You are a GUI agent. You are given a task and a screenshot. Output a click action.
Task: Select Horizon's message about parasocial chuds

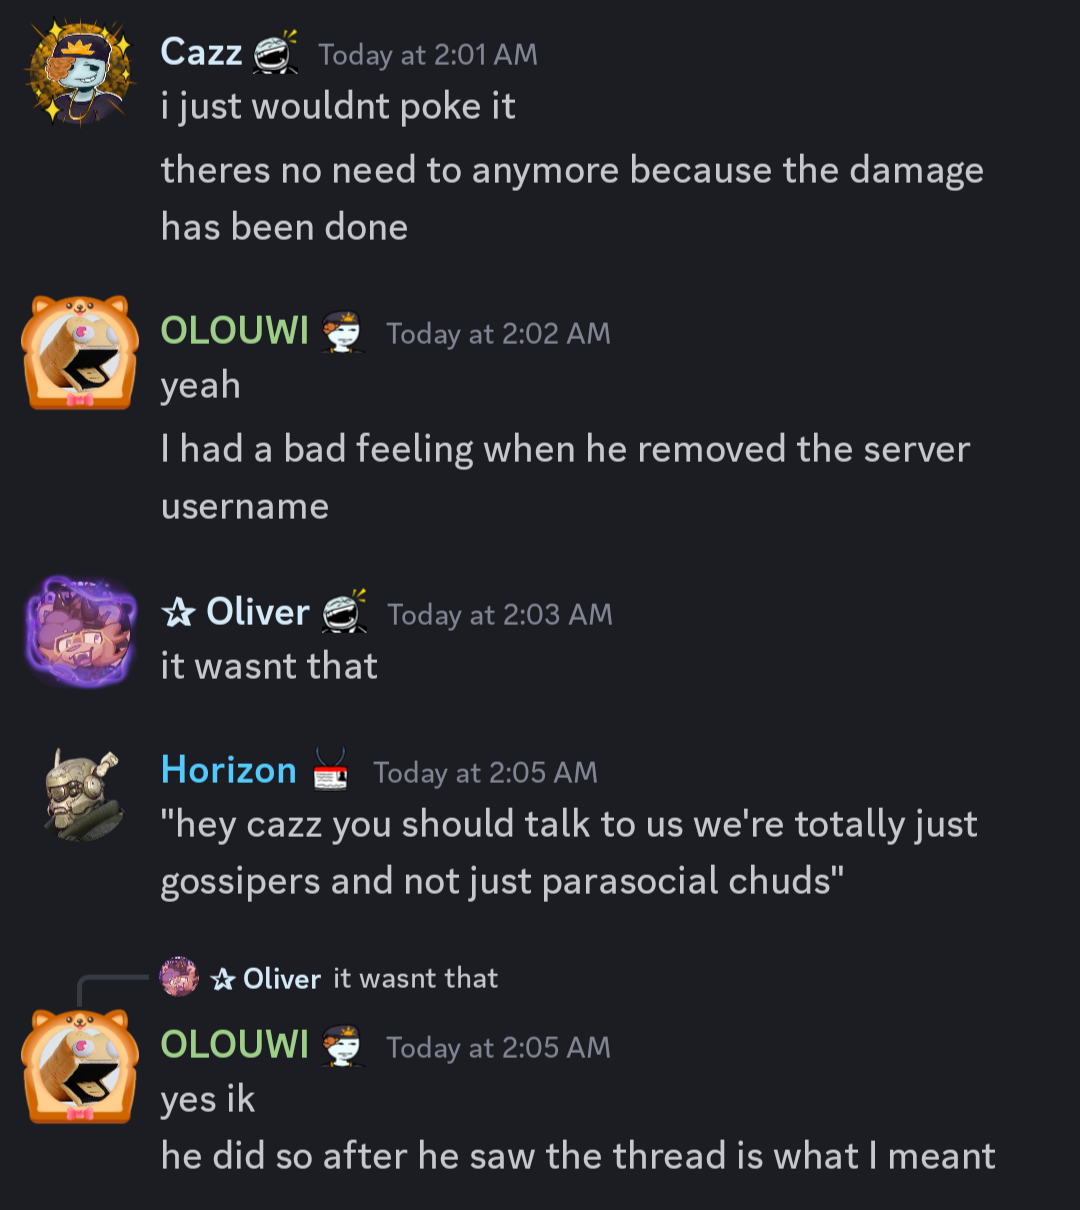(569, 853)
